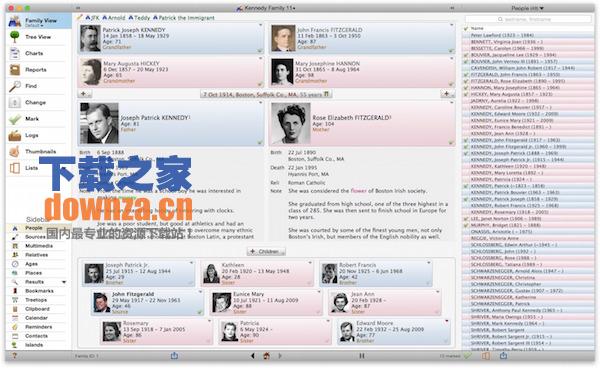The width and height of the screenshot is (600, 368).
Task: Open Joseph Patrick KENNEDY card menu arrow
Action: [x=261, y=103]
